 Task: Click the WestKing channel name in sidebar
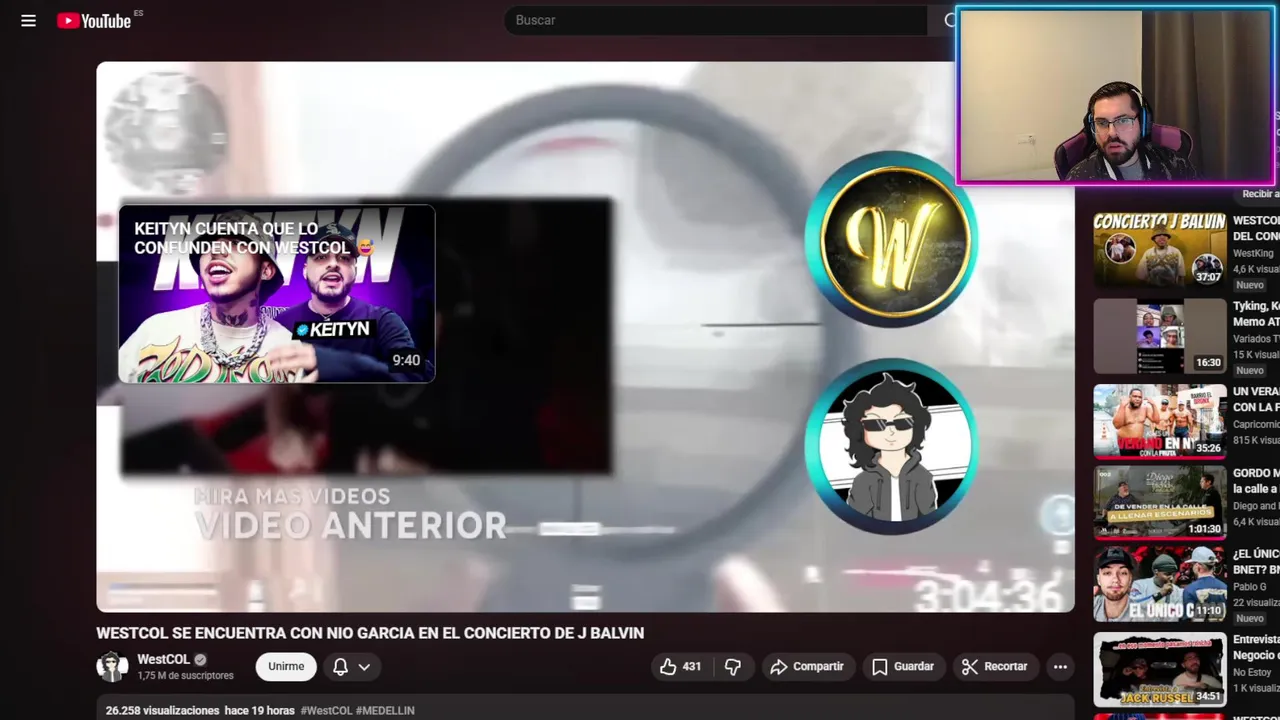[x=1255, y=254]
